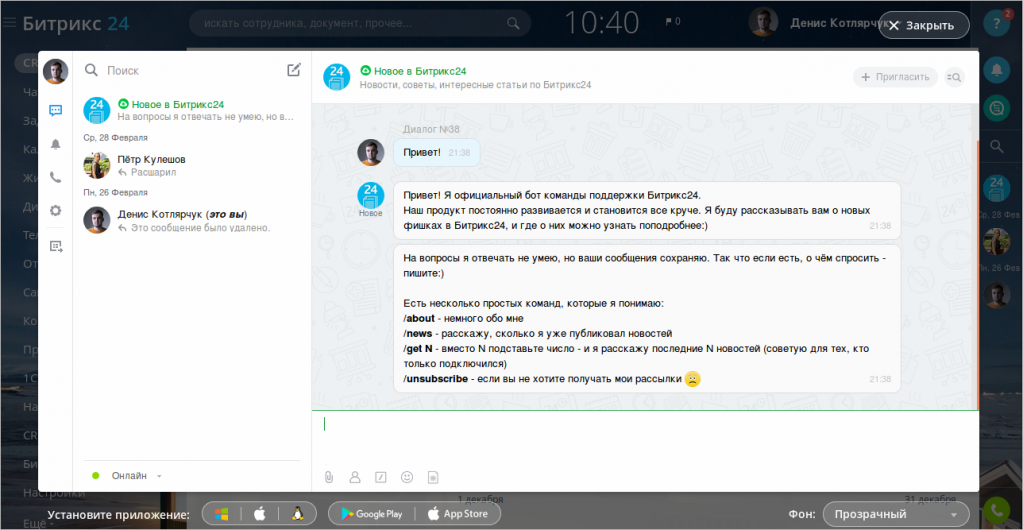Download the Linux desktop app
This screenshot has width=1023, height=530.
[297, 514]
